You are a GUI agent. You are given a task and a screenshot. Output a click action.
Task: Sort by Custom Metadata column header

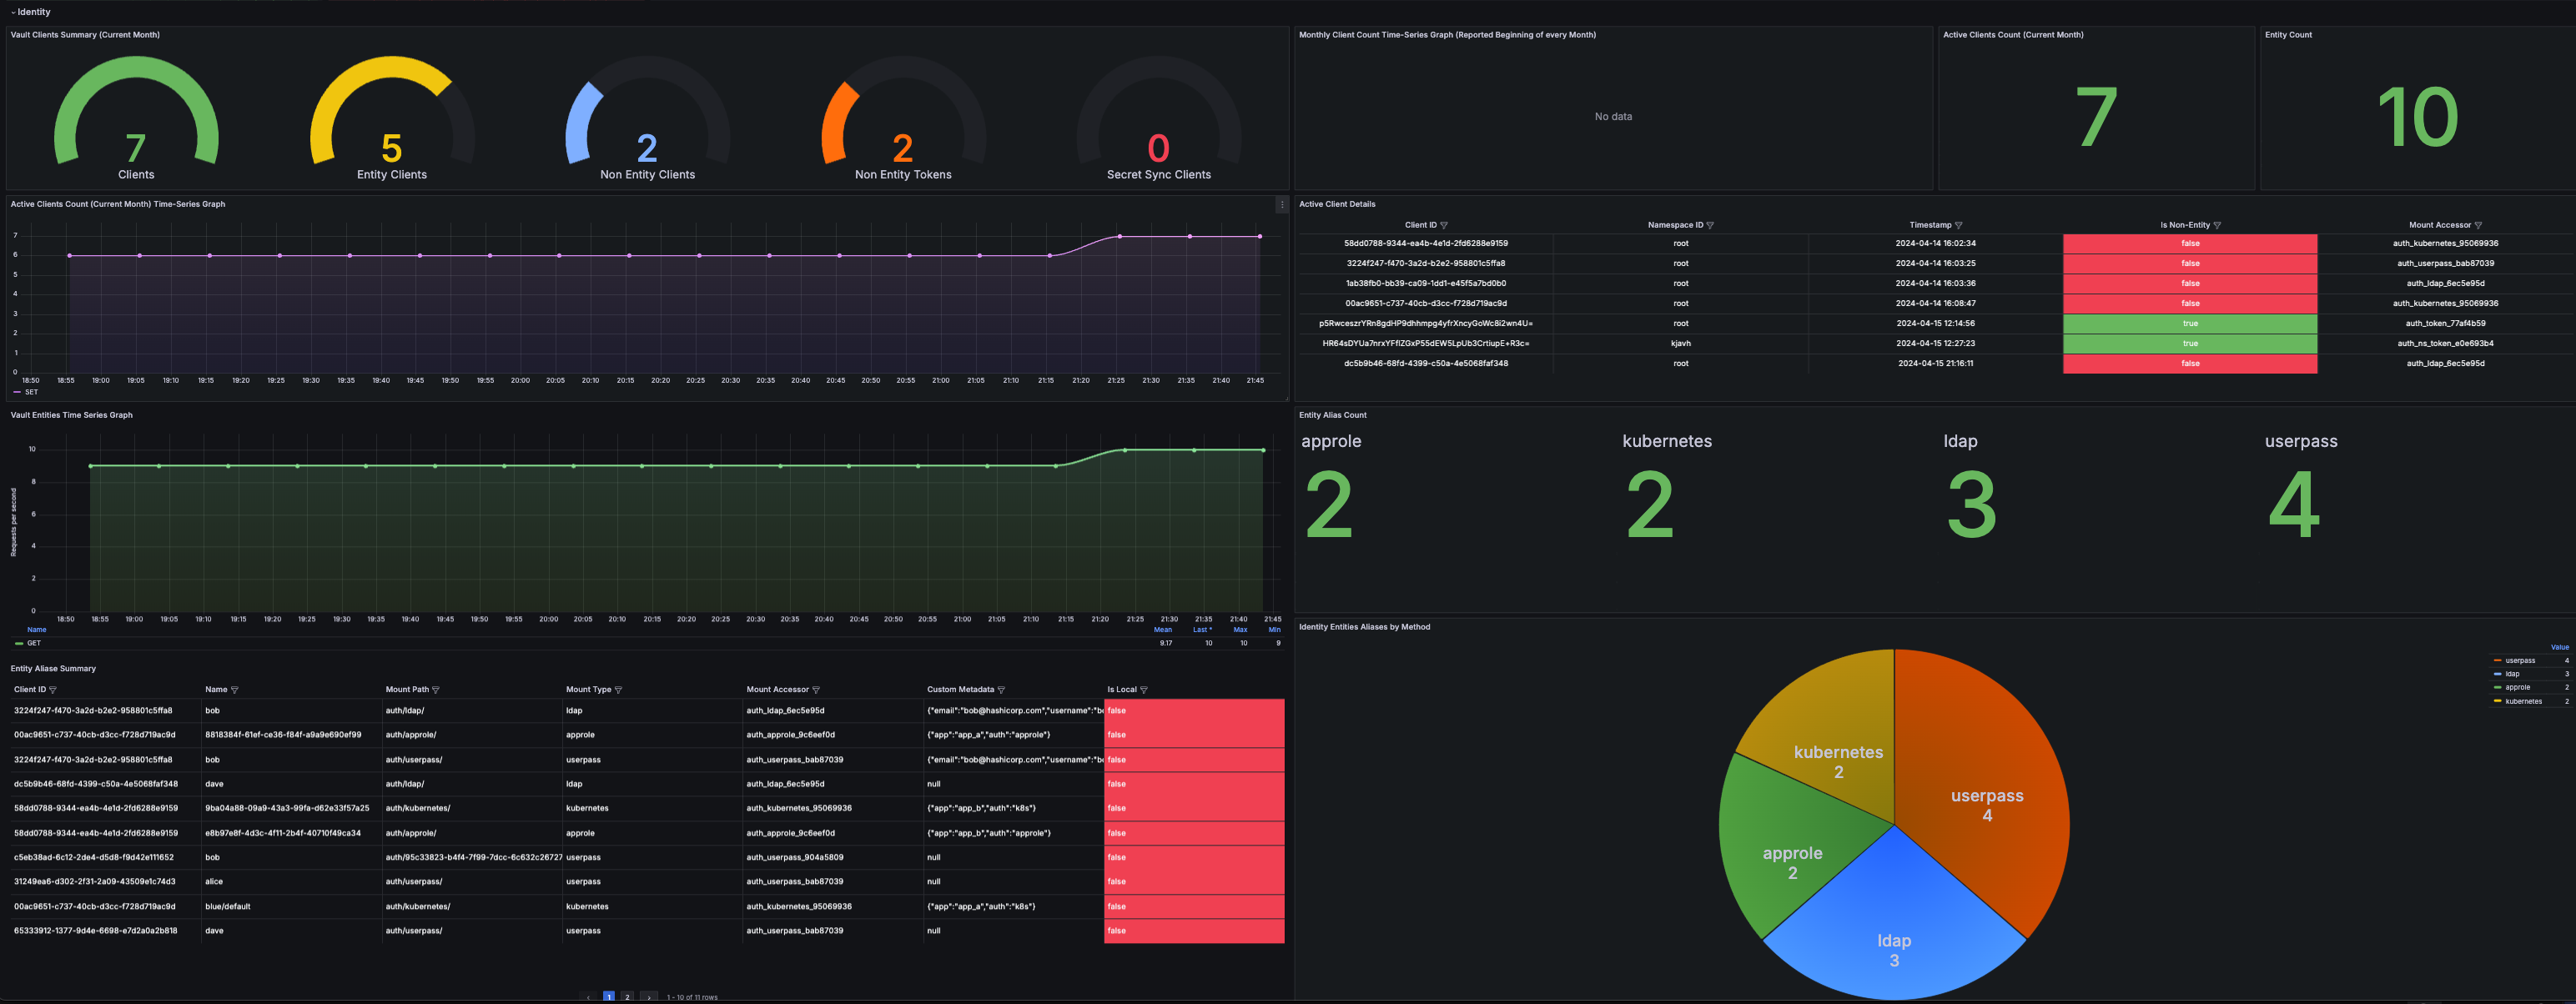pyautogui.click(x=960, y=690)
